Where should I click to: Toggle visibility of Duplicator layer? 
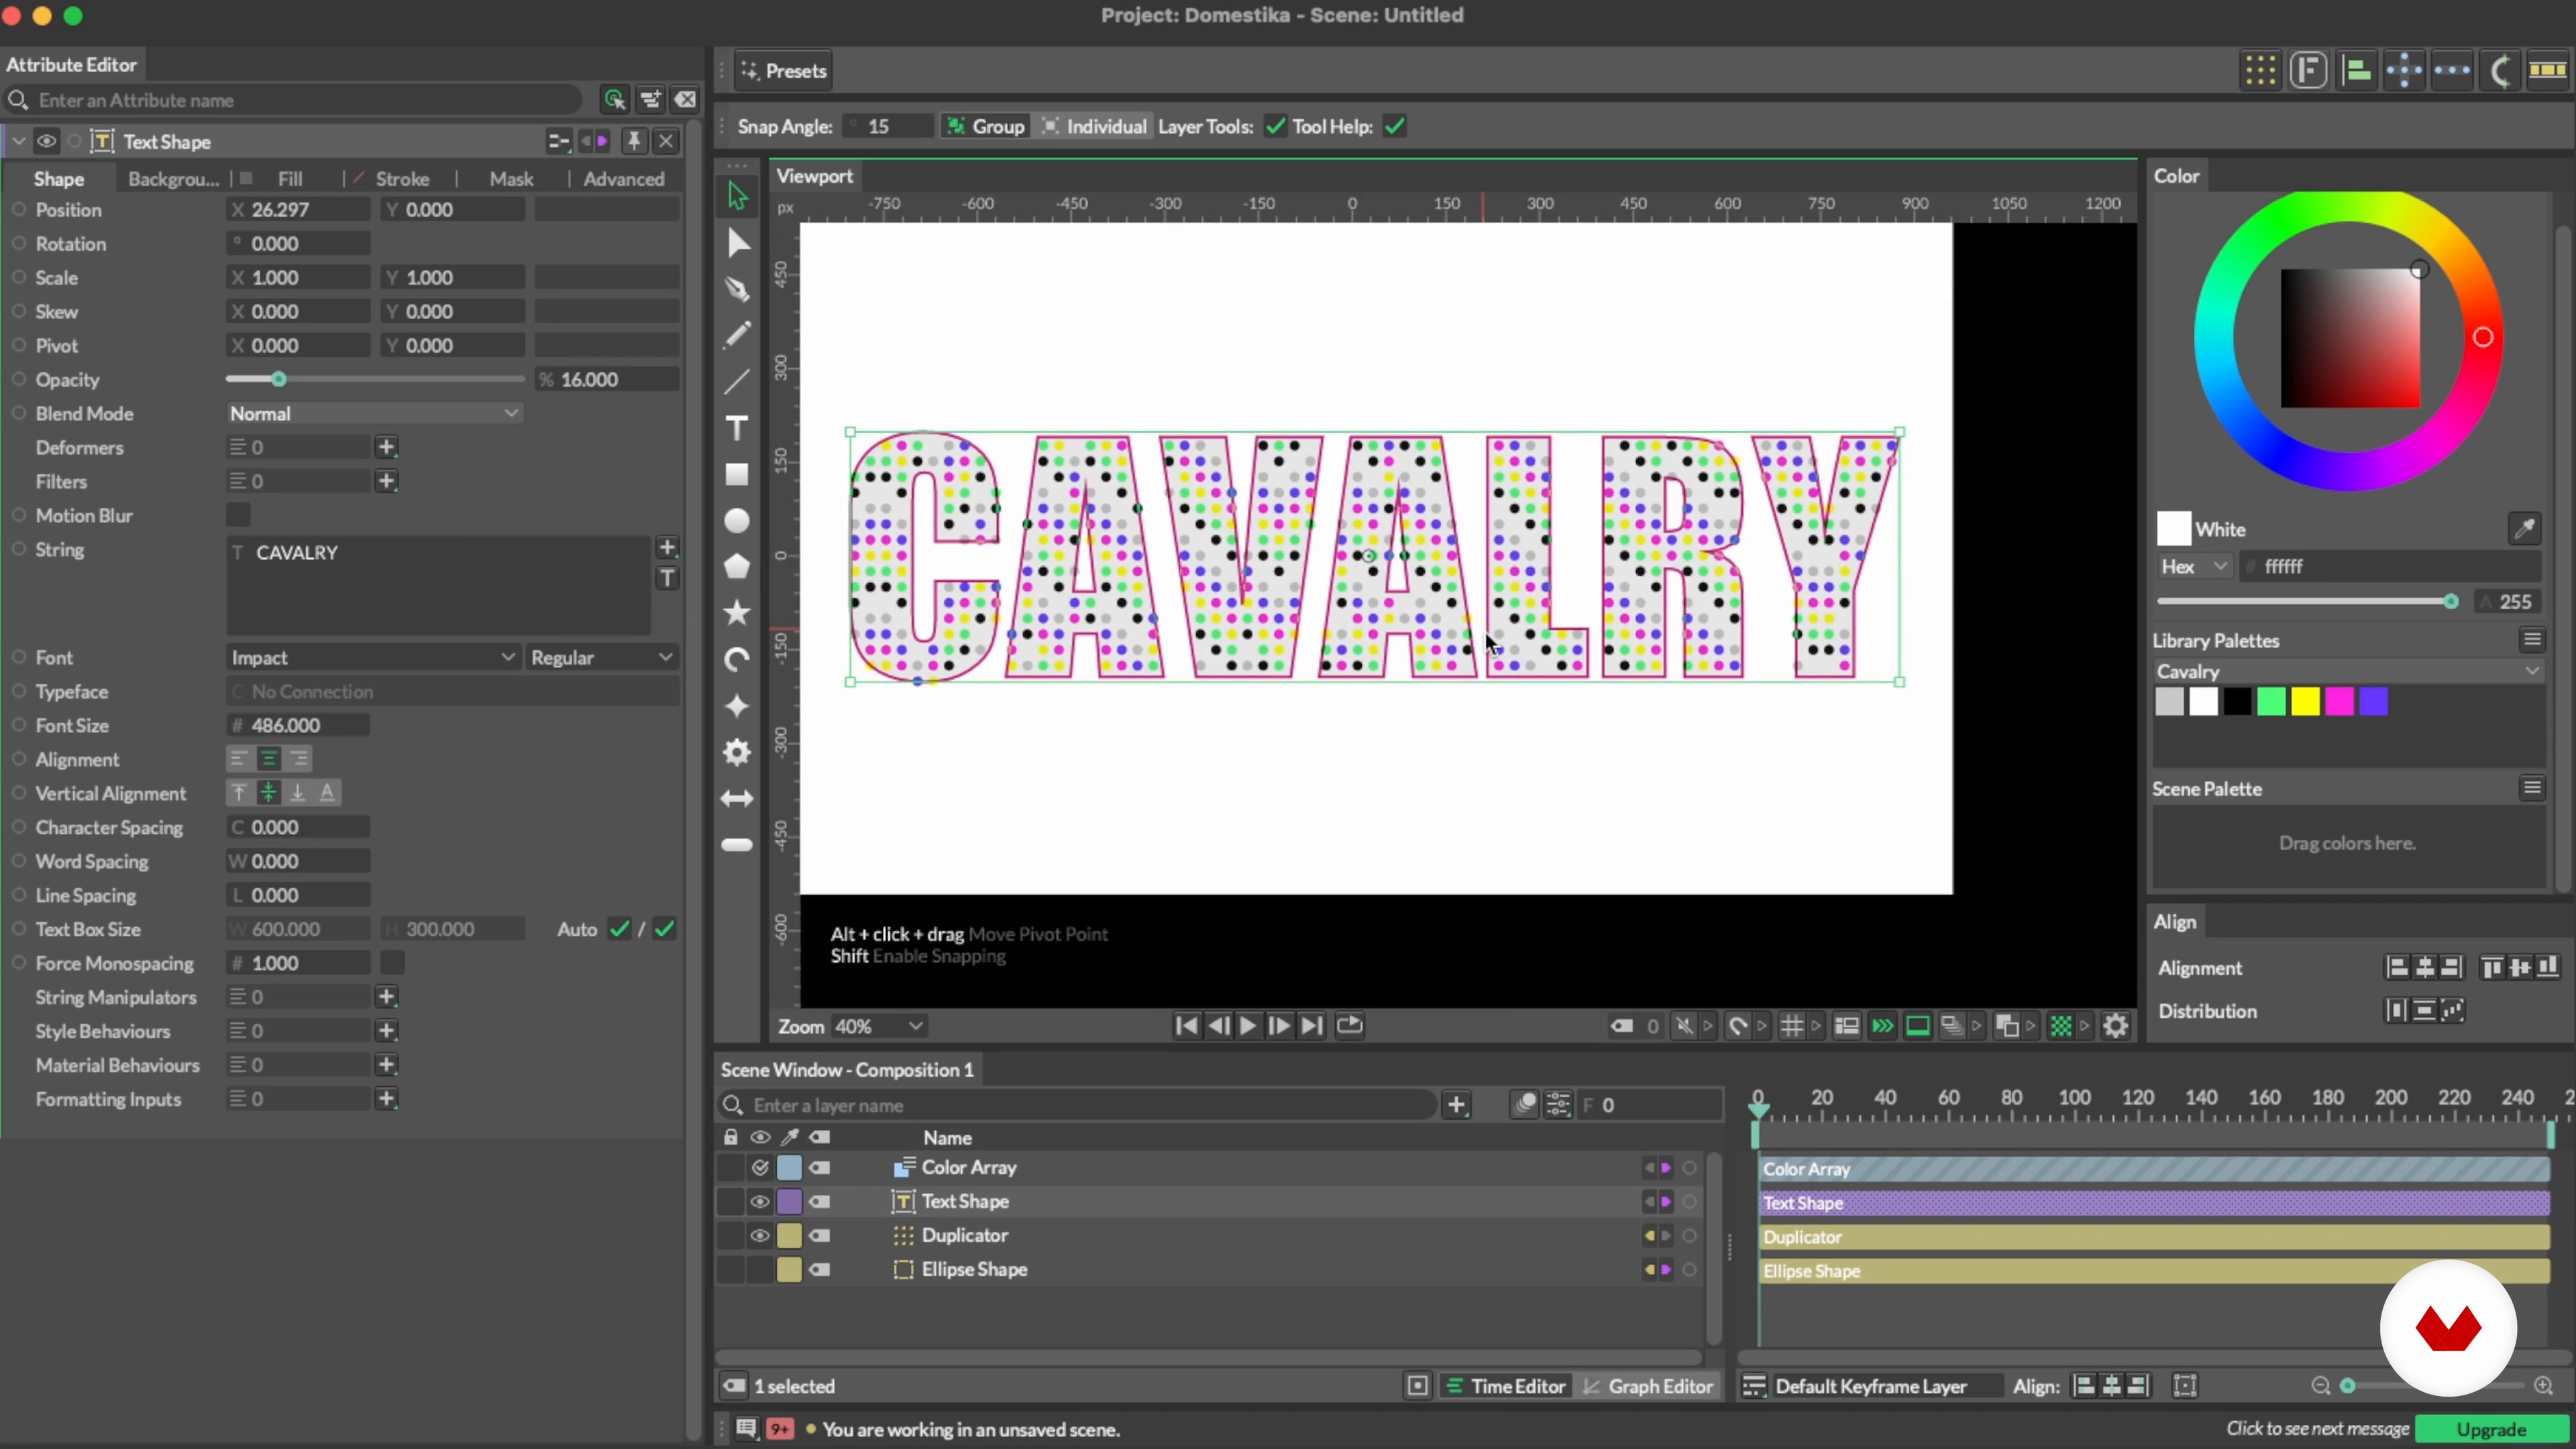pos(760,1236)
